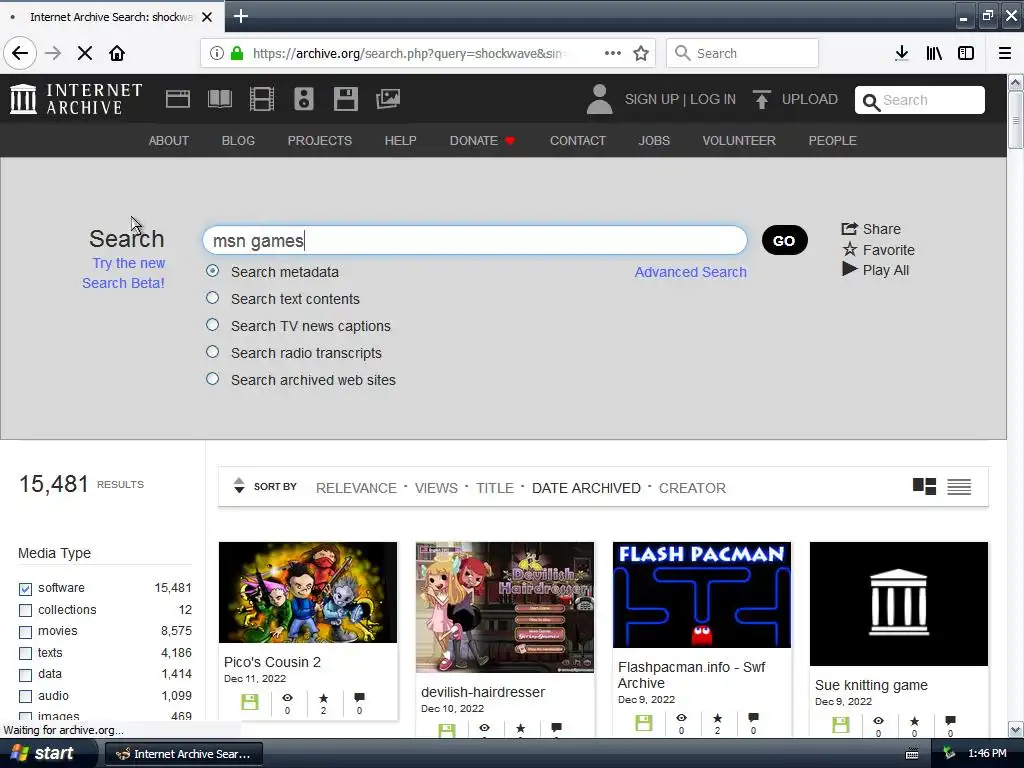Open Projects menu item
Viewport: 1024px width, 768px height.
(319, 140)
